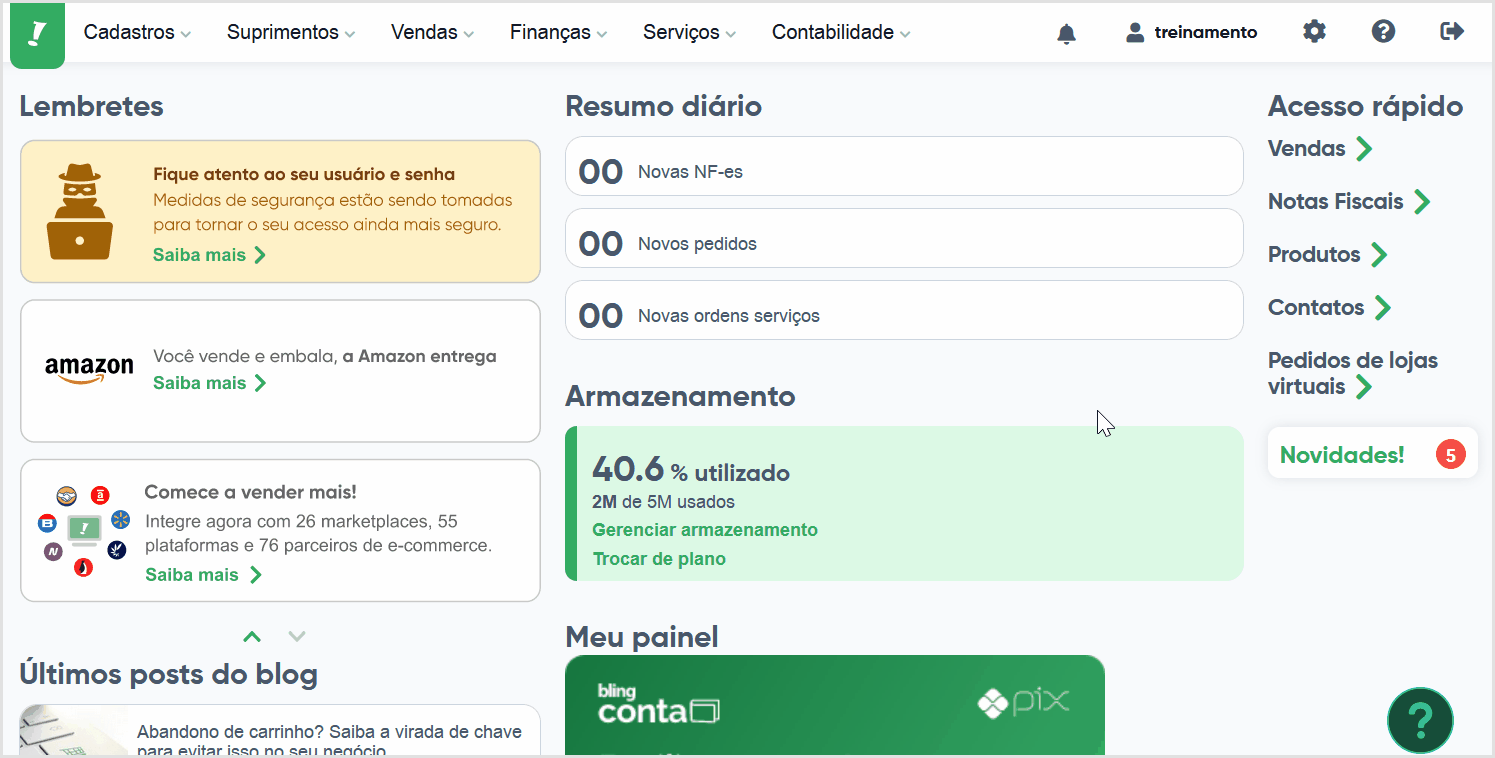Click Saiba mais in Amazon card
Image resolution: width=1495 pixels, height=758 pixels.
(x=209, y=383)
